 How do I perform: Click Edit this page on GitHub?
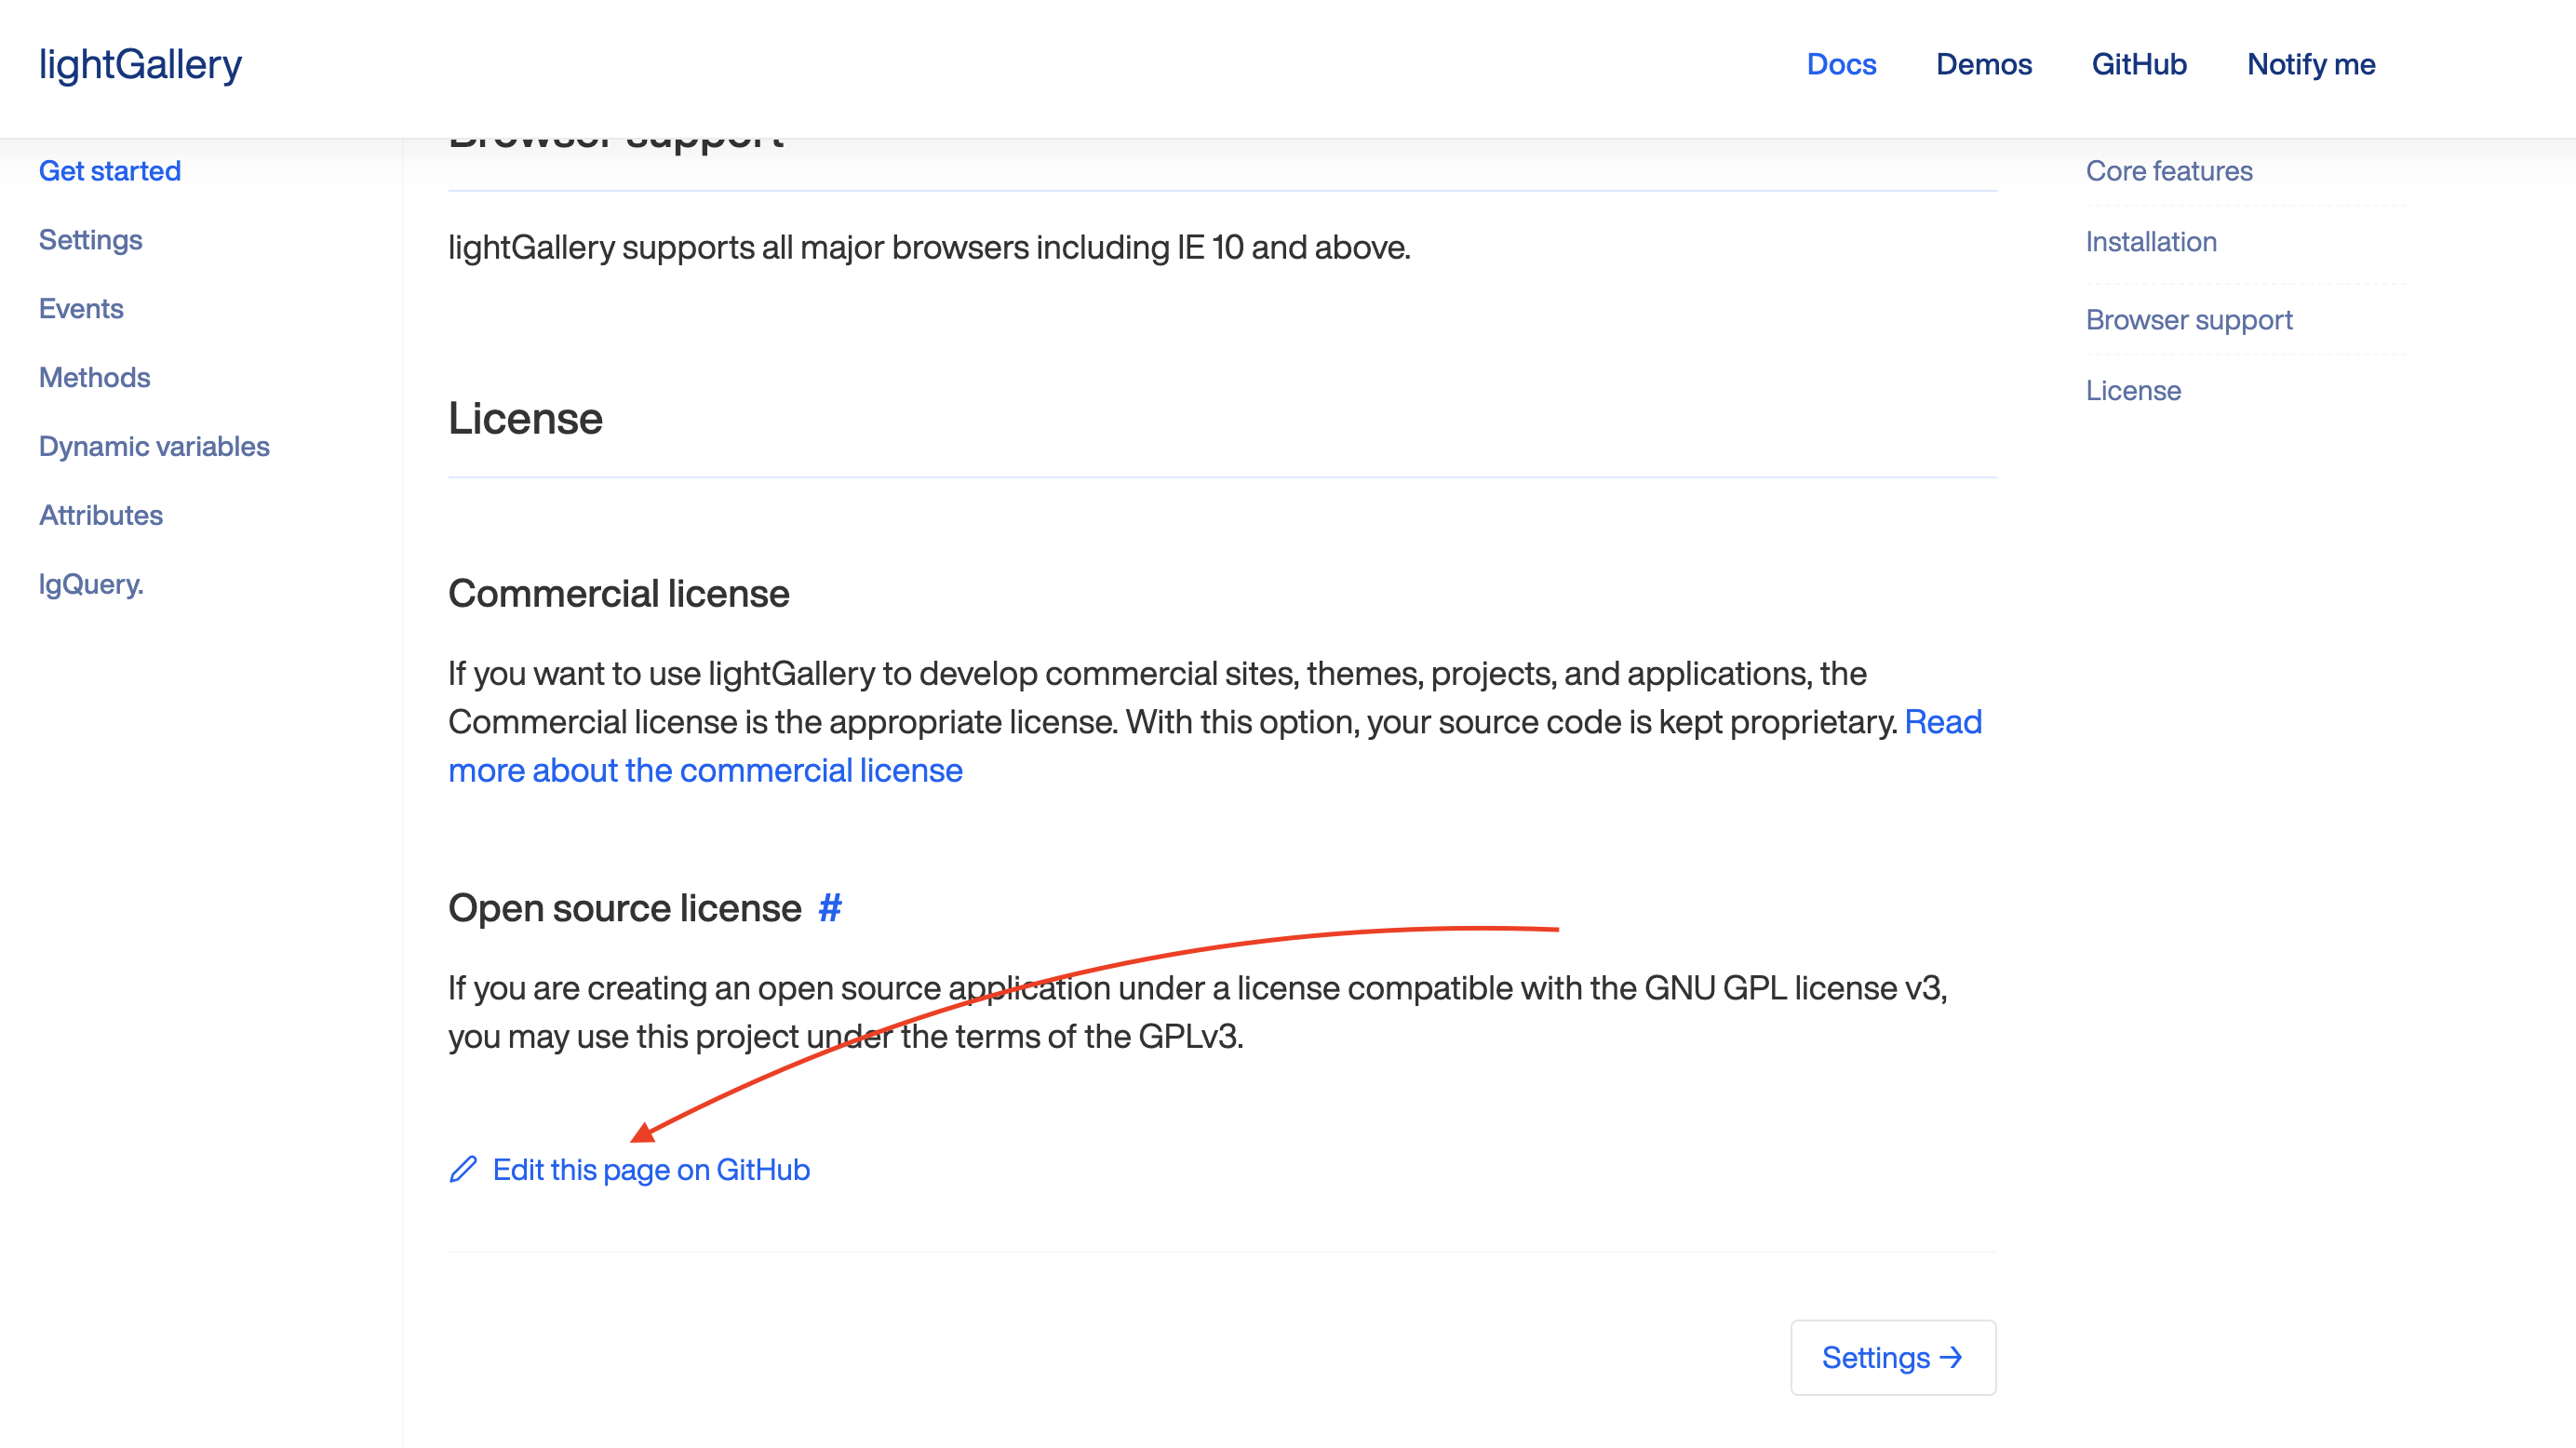[x=651, y=1168]
